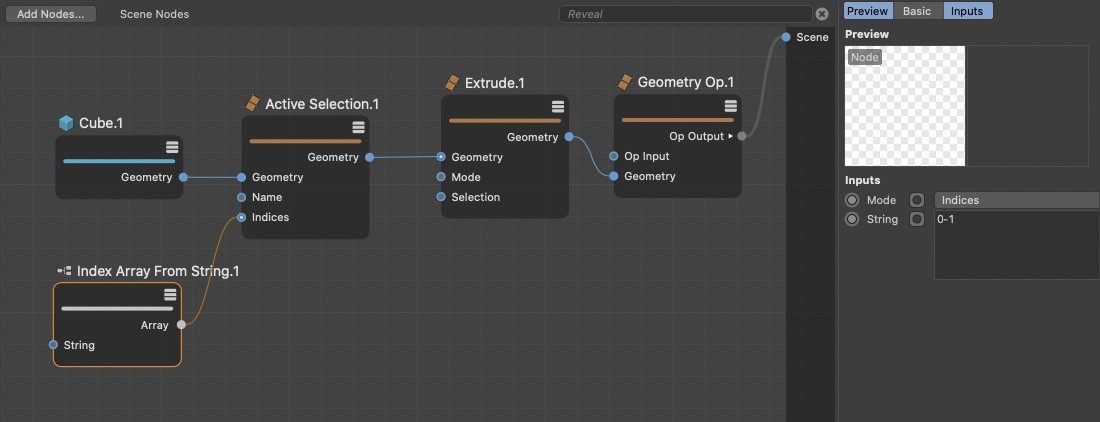Open the Active Selection.1 node menu icon

pyautogui.click(x=358, y=127)
